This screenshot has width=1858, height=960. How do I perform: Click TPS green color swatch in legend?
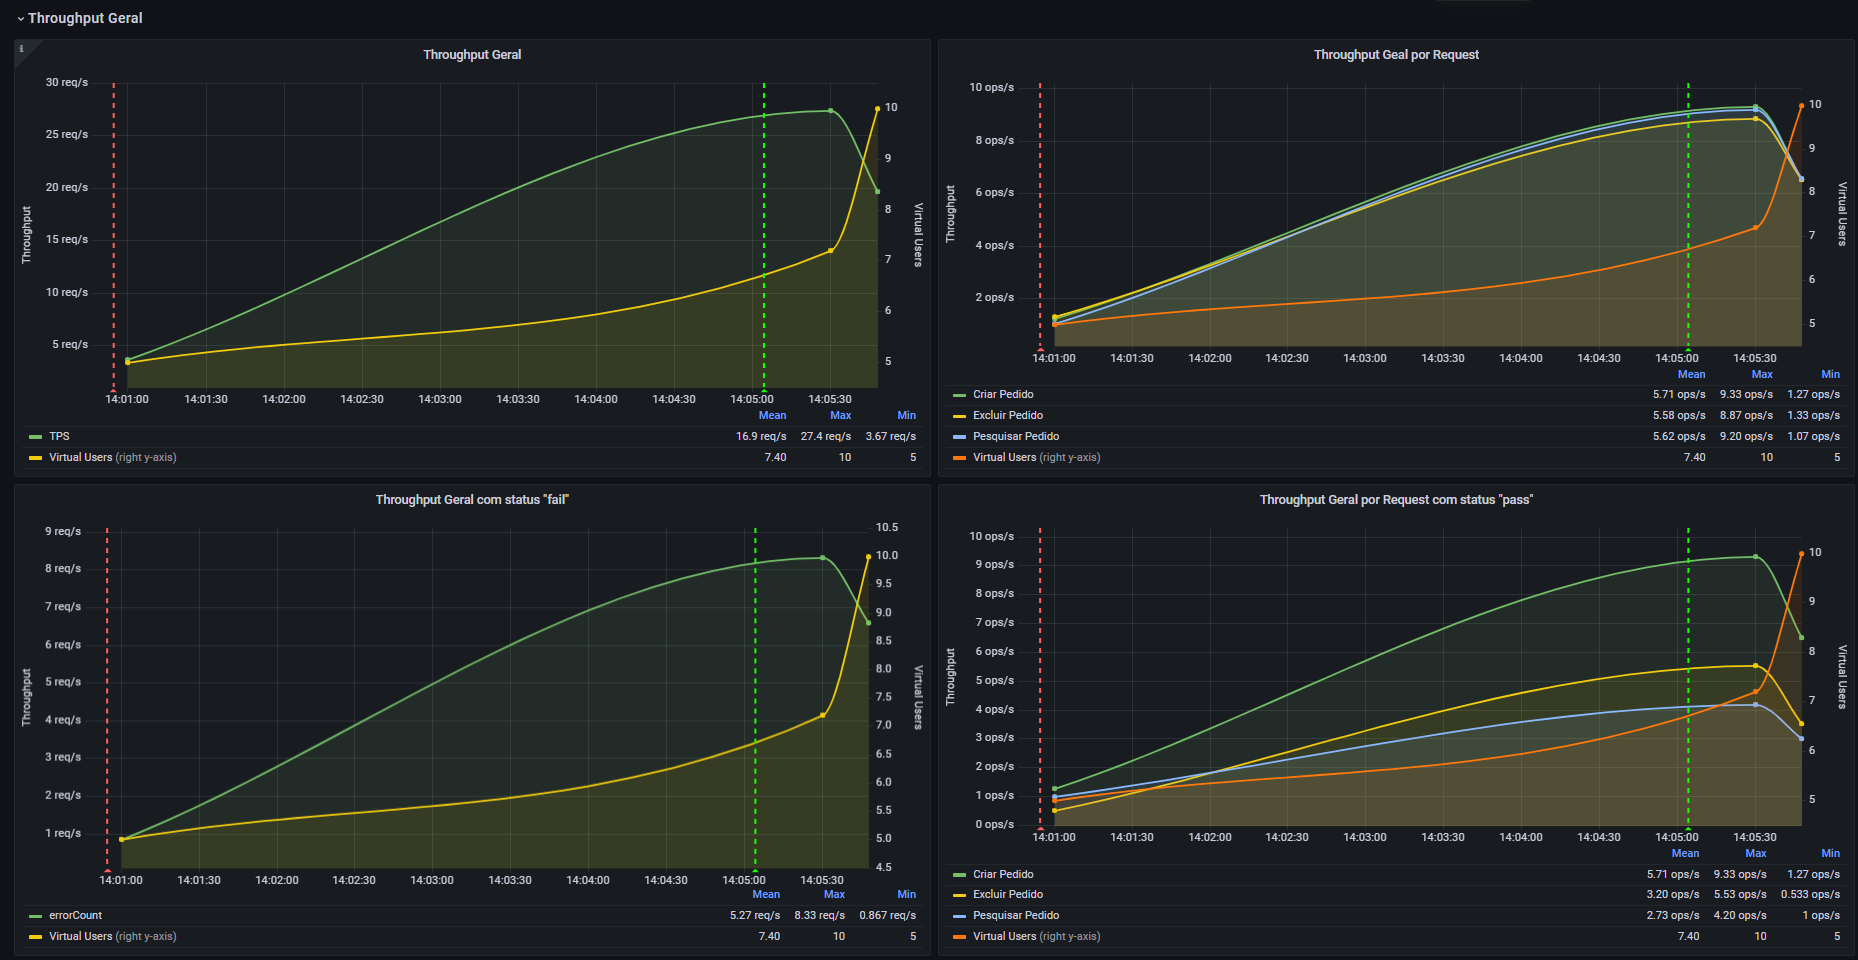click(35, 437)
